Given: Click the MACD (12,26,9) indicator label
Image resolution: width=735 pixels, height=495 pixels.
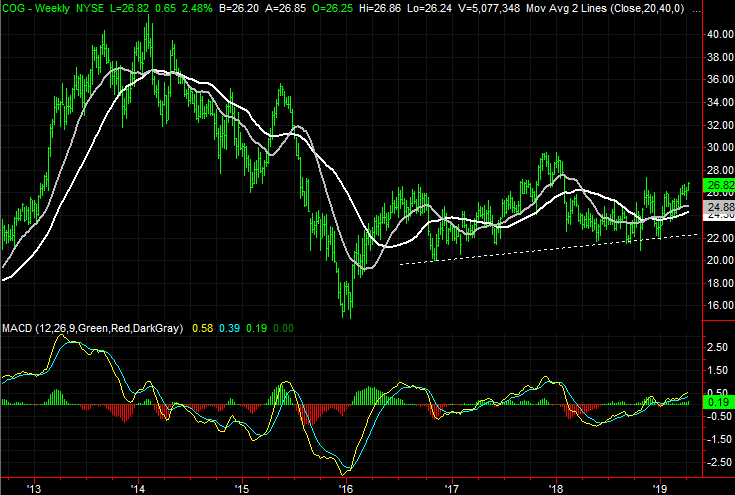Looking at the screenshot, I should (x=60, y=328).
